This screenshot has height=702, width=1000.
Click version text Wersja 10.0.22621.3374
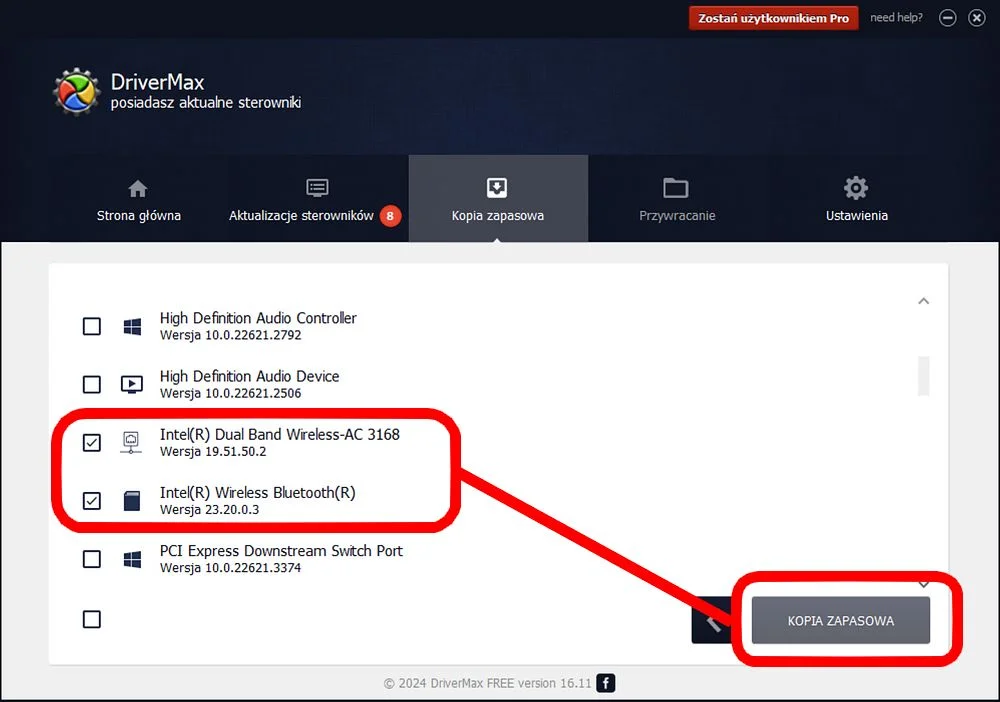[230, 567]
